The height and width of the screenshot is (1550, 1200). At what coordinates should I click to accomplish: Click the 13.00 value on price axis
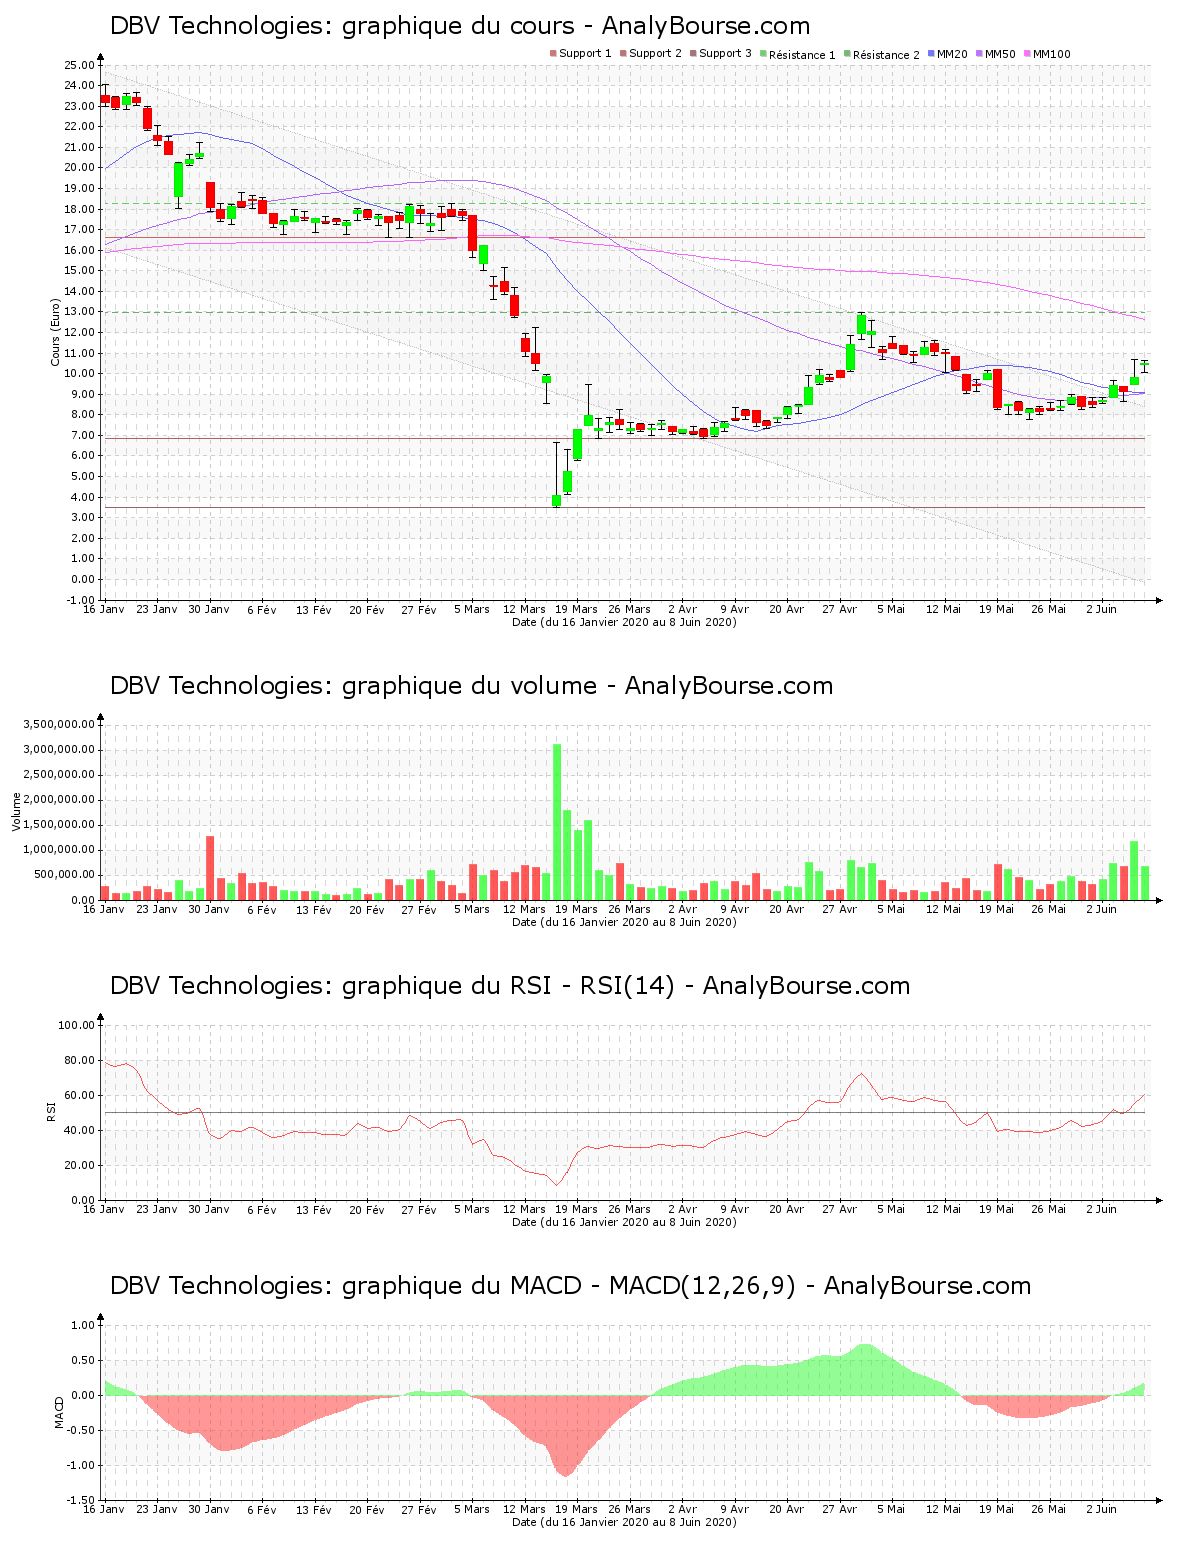pos(79,312)
